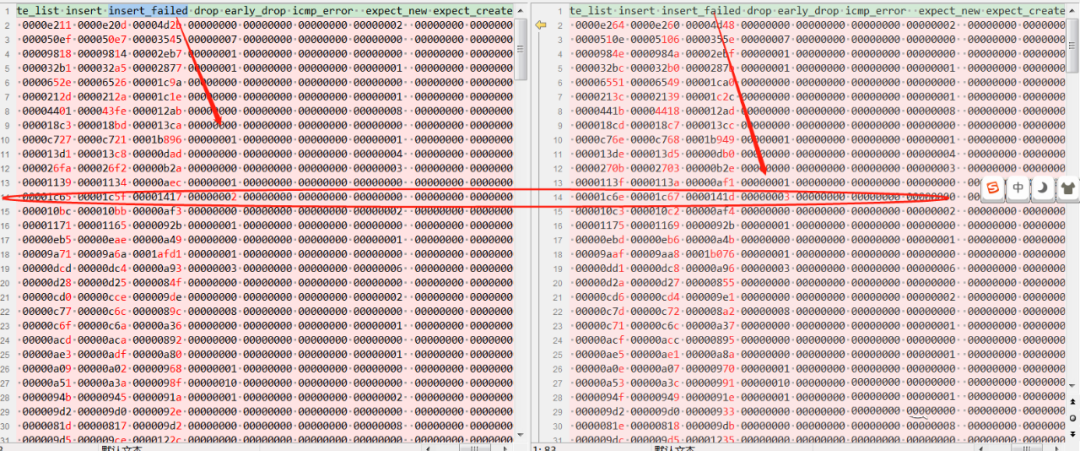Click the left pane scroll-down arrow

tap(521, 434)
